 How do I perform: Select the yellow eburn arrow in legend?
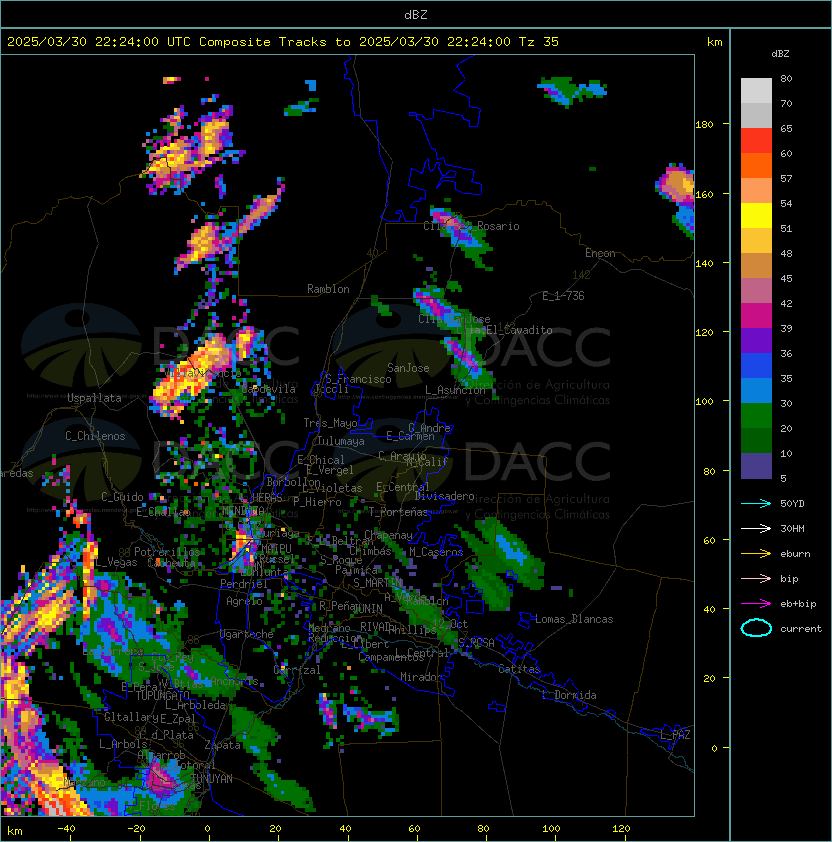pos(756,554)
